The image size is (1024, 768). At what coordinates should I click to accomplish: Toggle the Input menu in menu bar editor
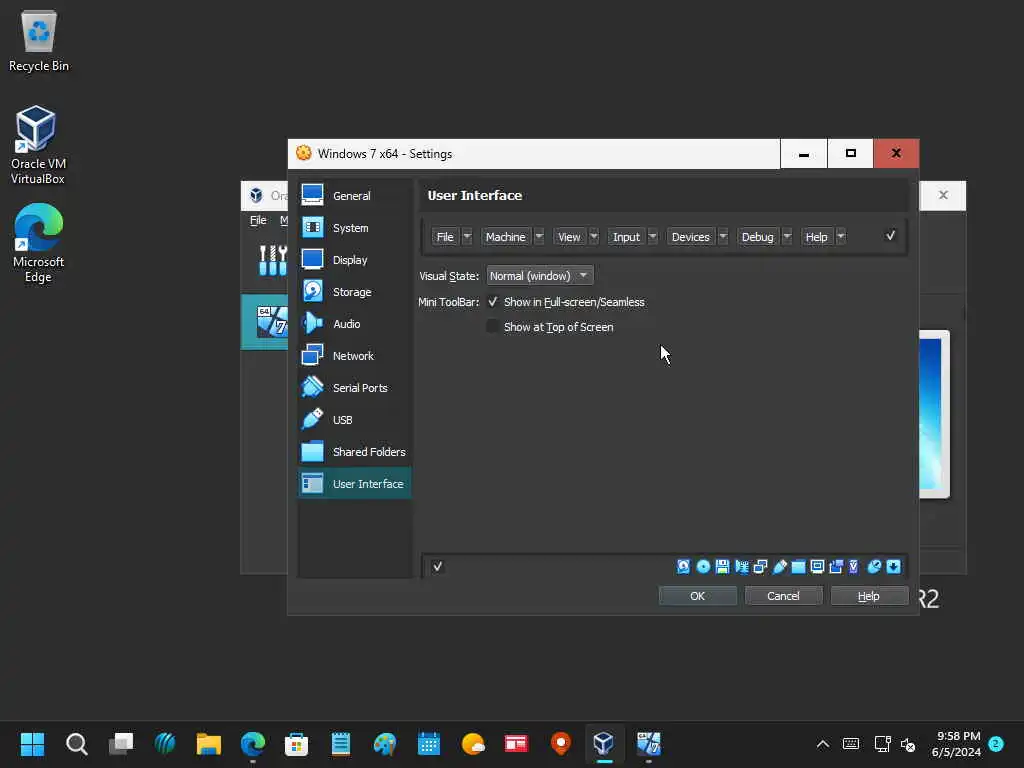[x=626, y=236]
